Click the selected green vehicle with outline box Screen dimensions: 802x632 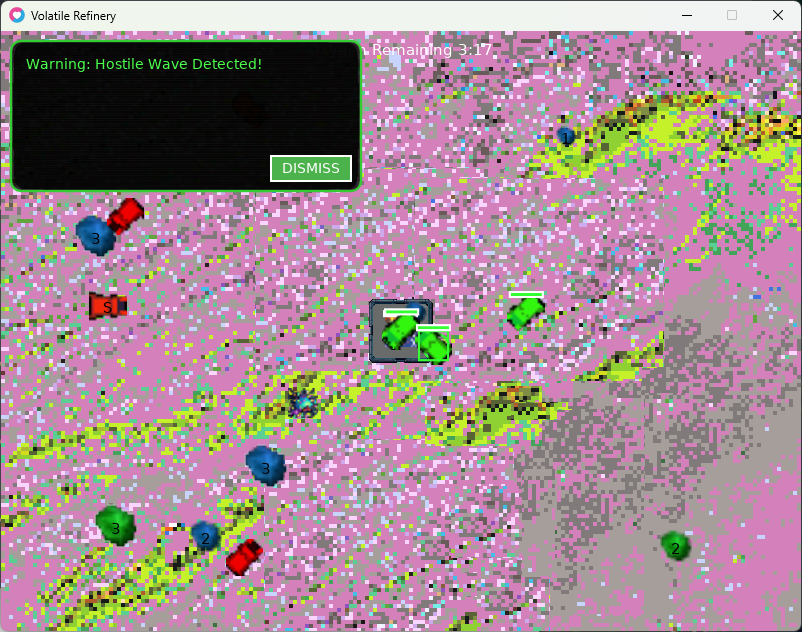click(434, 346)
